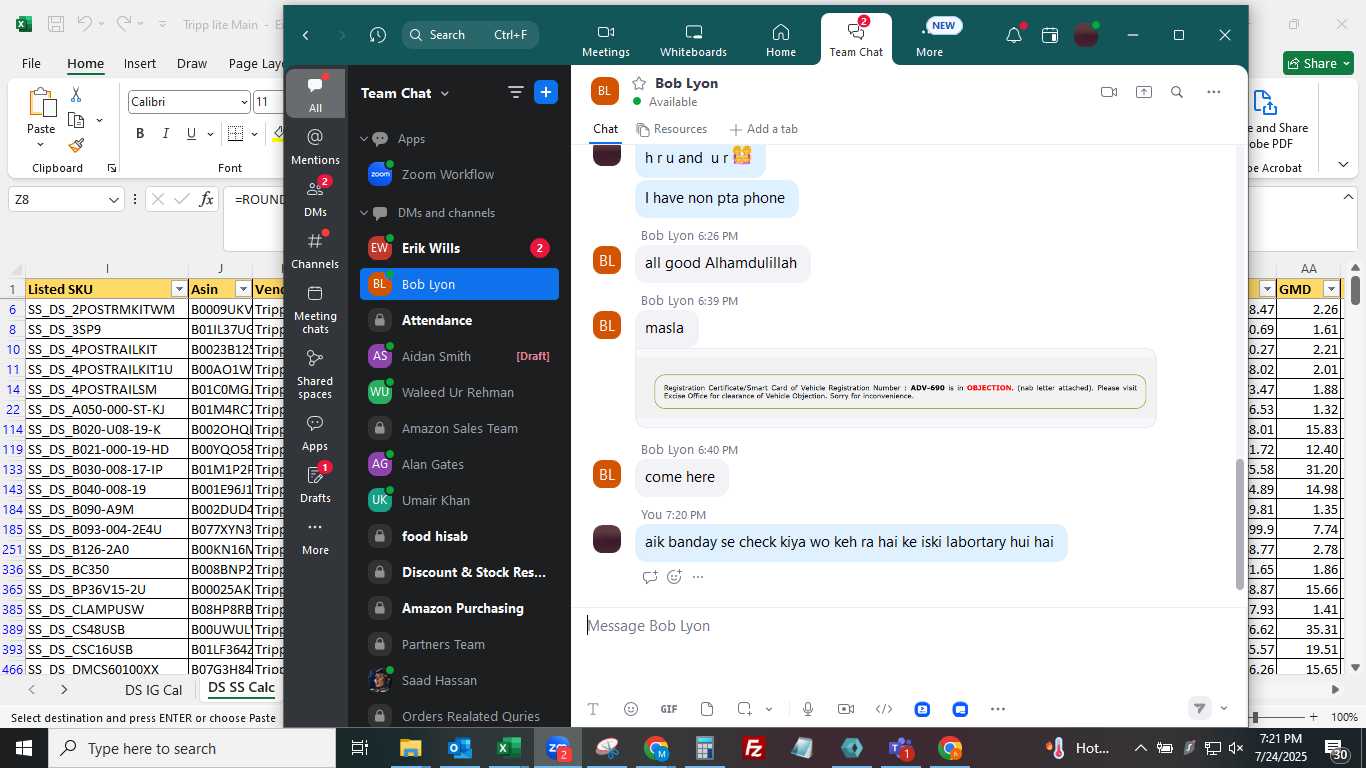Open Zoom history clock icon
1366x768 pixels.
pyautogui.click(x=377, y=35)
